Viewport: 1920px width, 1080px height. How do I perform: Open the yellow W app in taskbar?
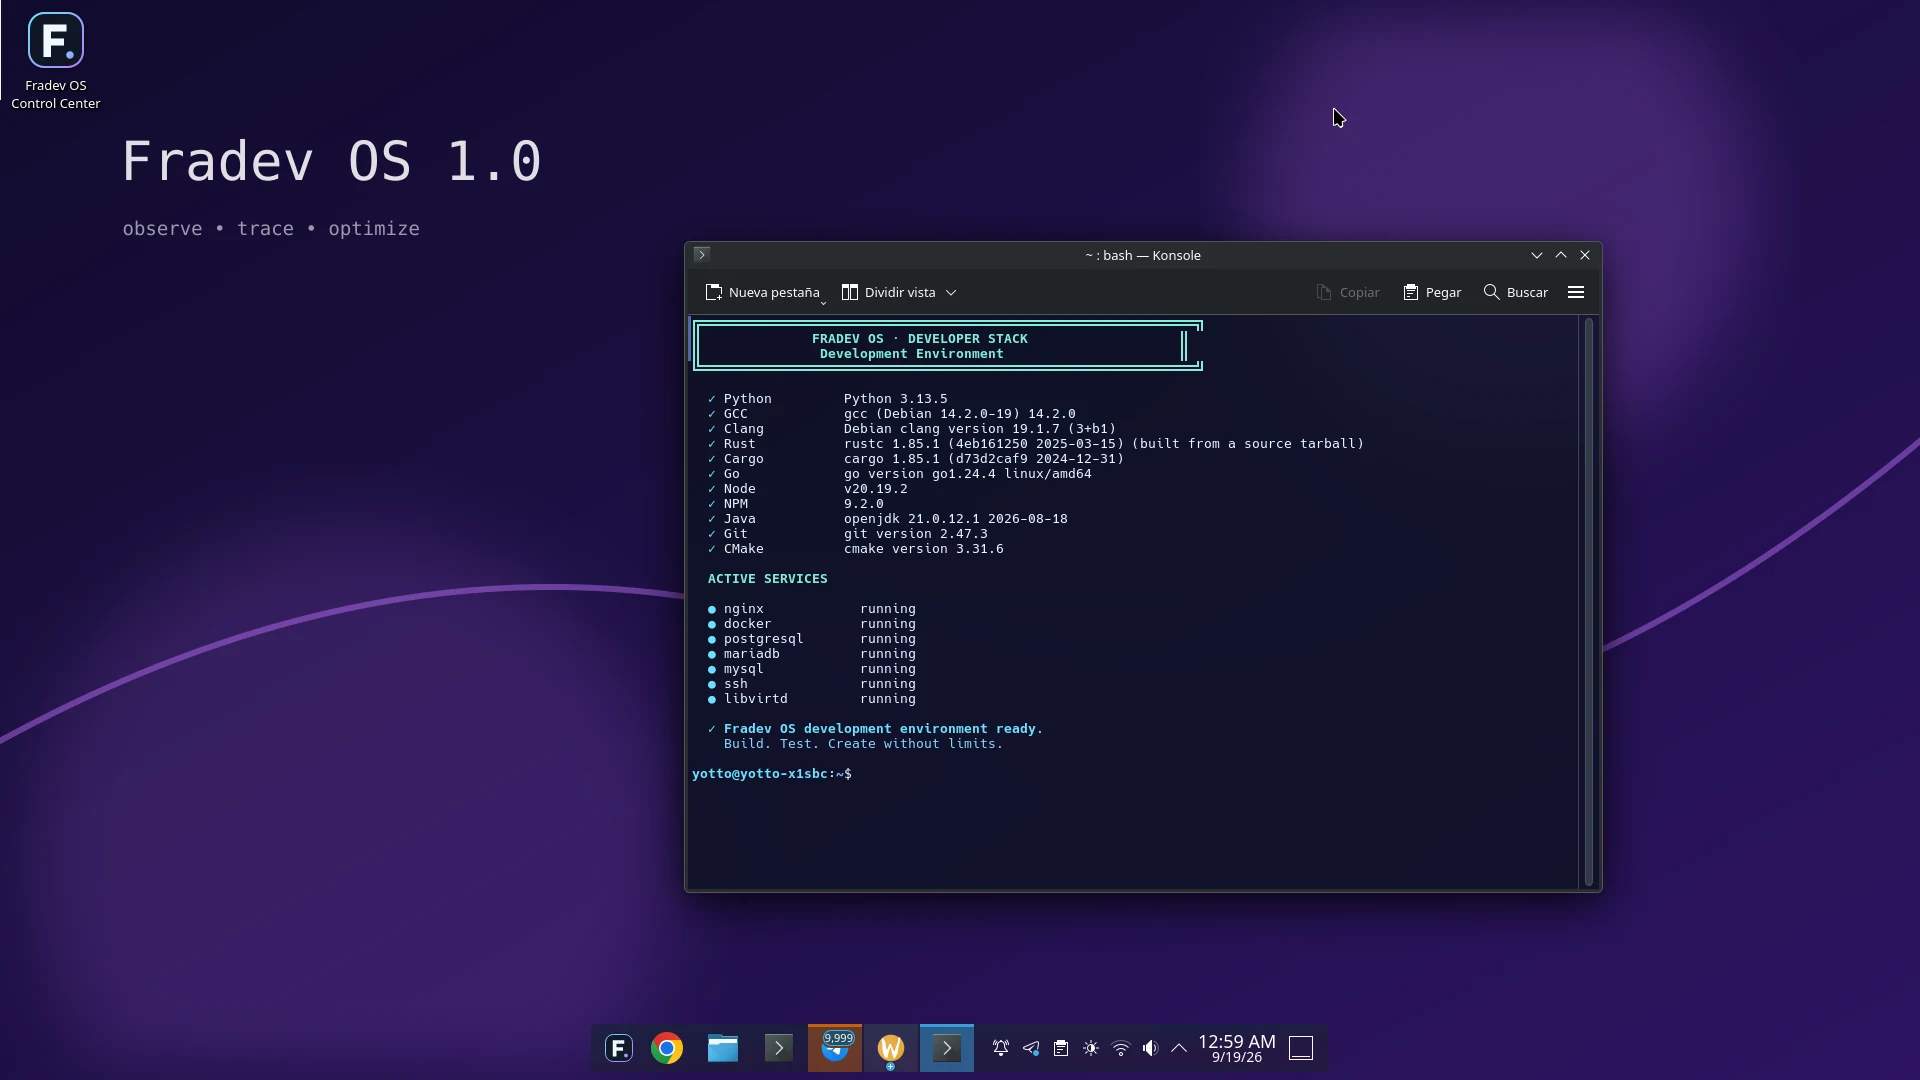(891, 1048)
